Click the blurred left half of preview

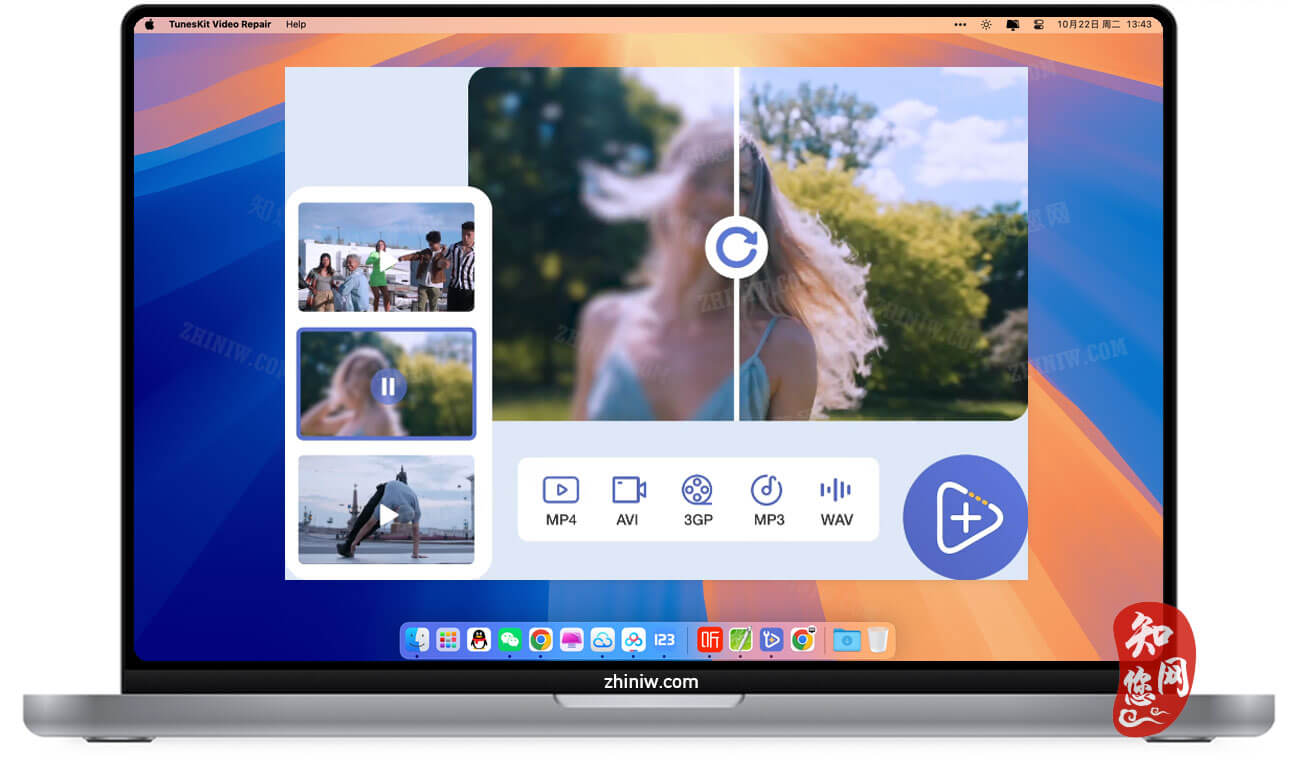[602, 243]
